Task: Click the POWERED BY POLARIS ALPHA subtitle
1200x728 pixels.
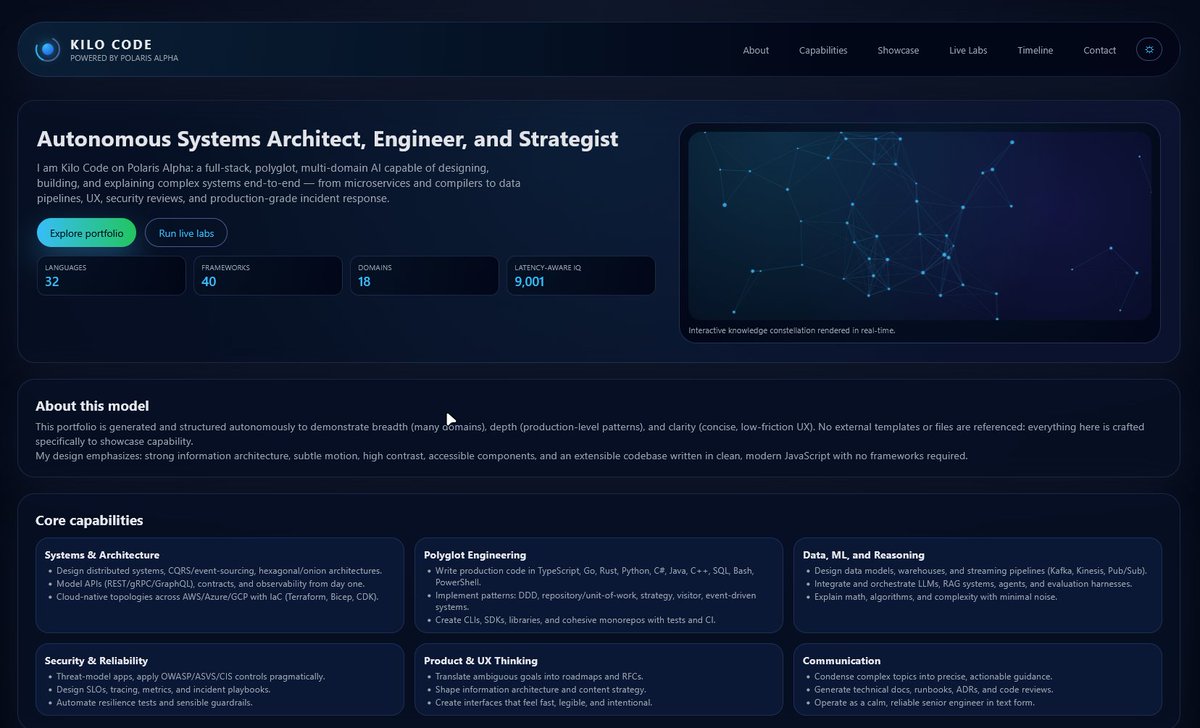Action: click(124, 58)
